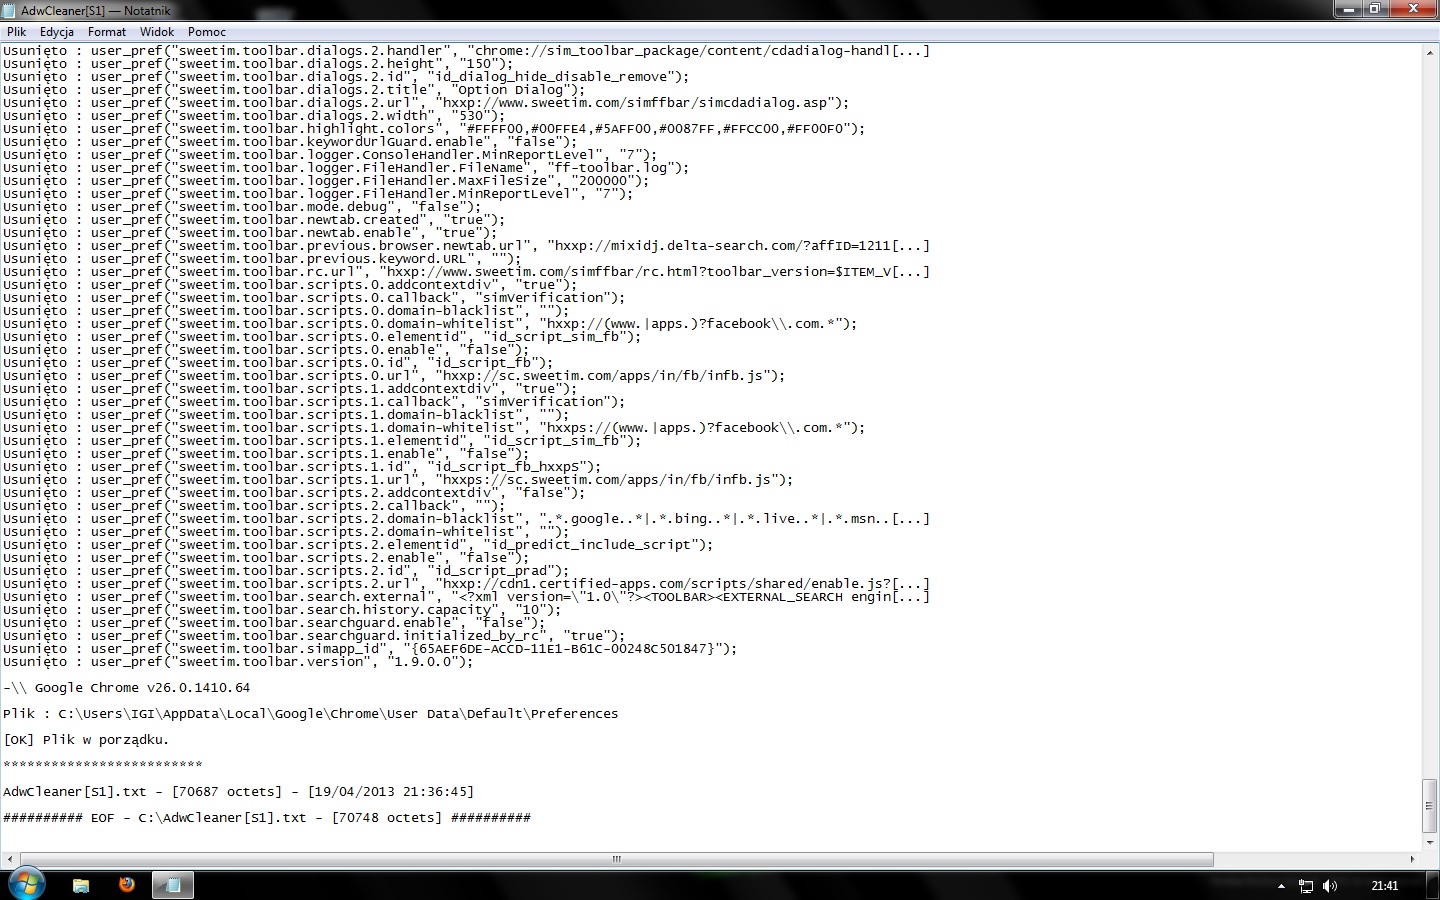This screenshot has height=900, width=1440.
Task: Click the "sweetim.toolbar.rc.url" line
Action: coord(466,272)
